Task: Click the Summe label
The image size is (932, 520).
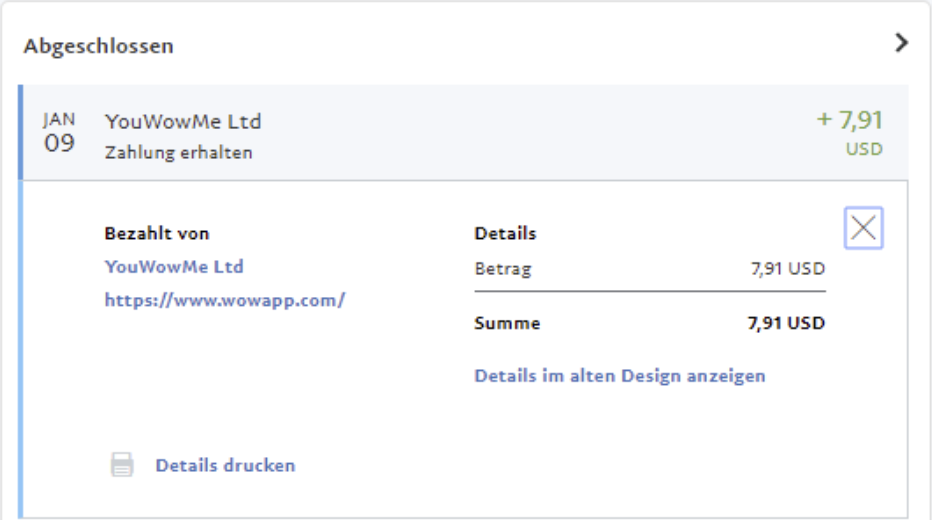Action: tap(507, 323)
